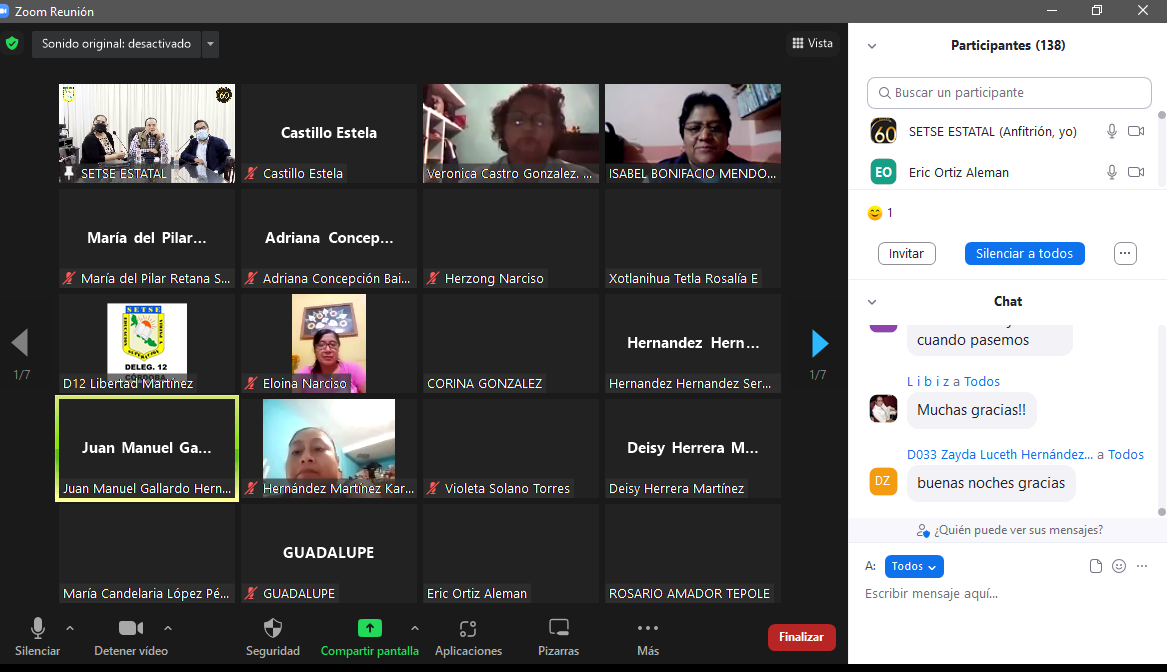Open the Pizarras whiteboard icon
This screenshot has height=672, width=1167.
click(558, 628)
